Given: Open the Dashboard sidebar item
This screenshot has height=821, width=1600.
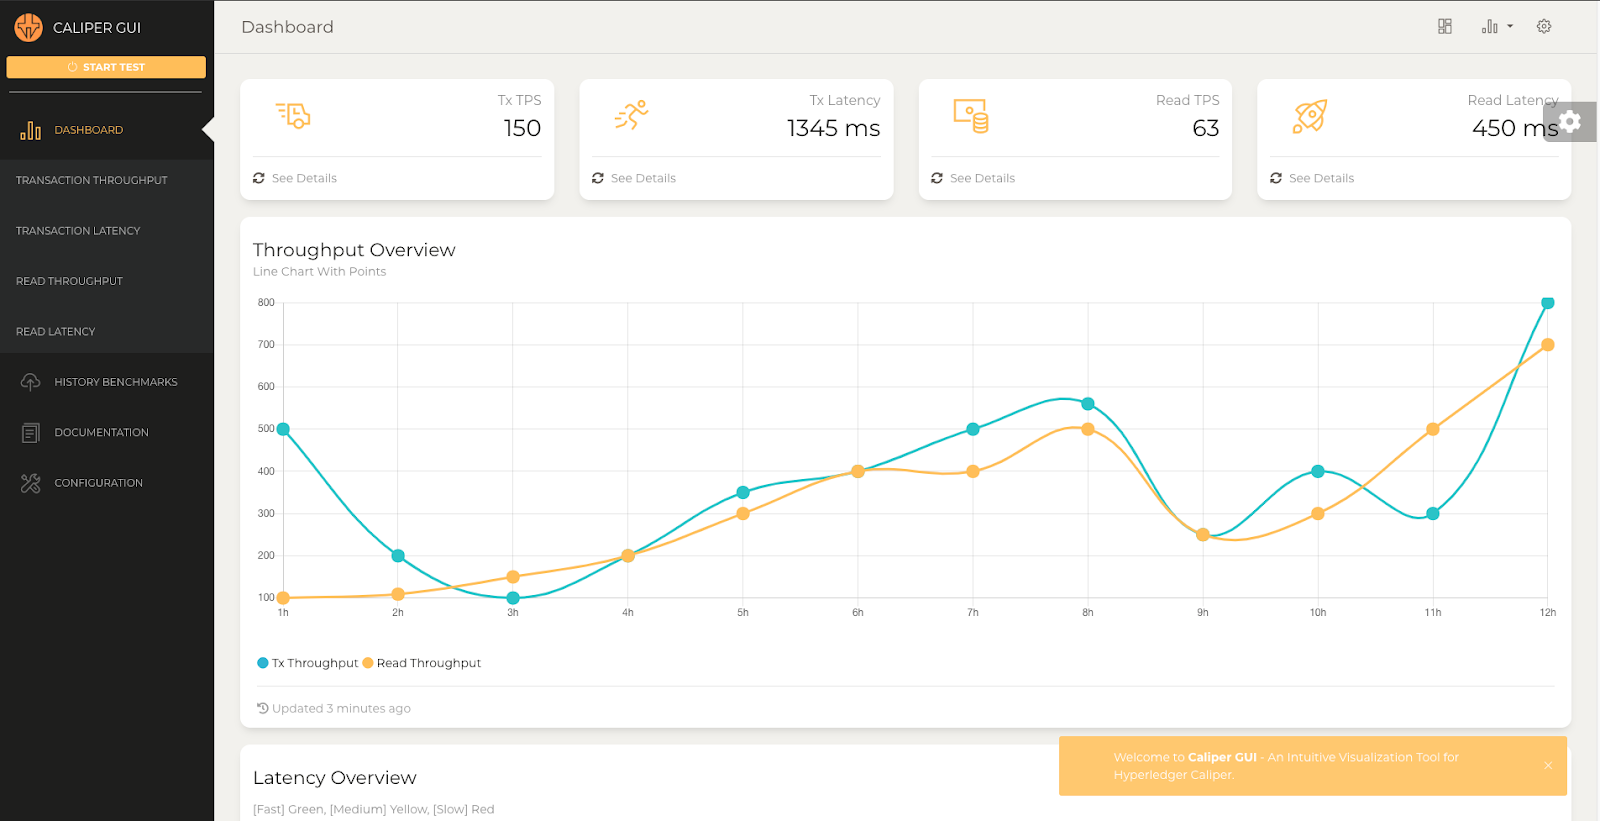Looking at the screenshot, I should pos(107,130).
